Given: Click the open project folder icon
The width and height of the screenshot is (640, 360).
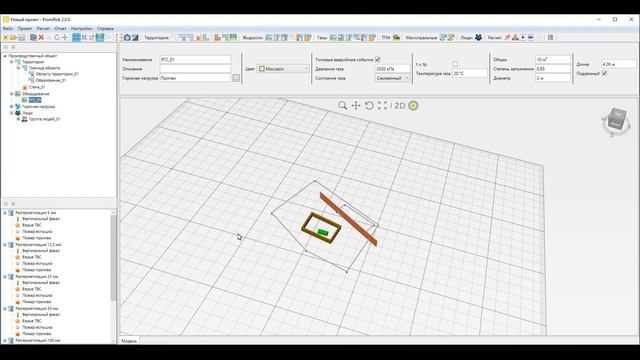Looking at the screenshot, I should (13, 38).
